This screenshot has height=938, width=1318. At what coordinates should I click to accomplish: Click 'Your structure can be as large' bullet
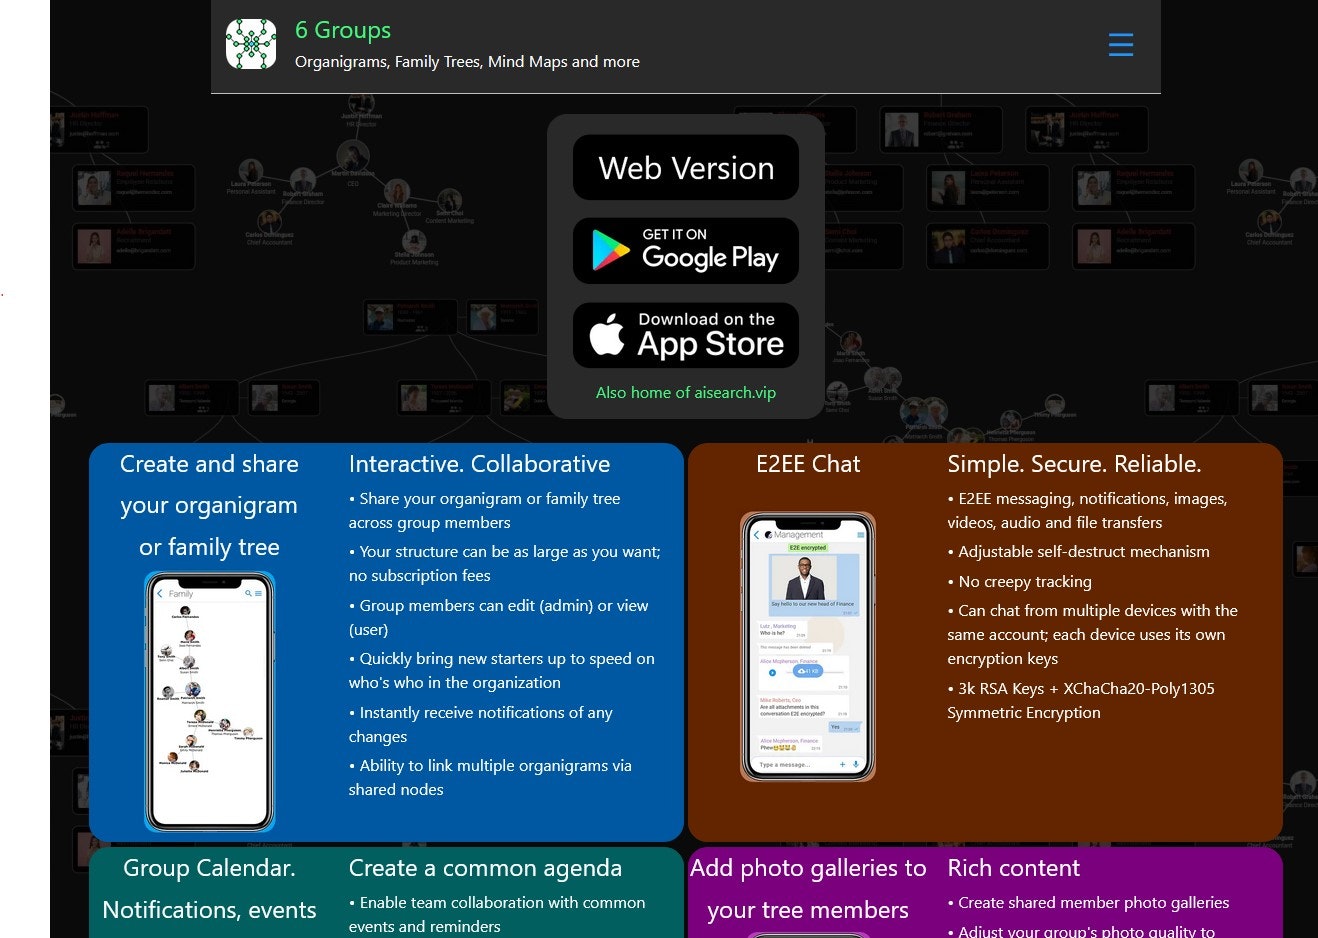pos(505,564)
